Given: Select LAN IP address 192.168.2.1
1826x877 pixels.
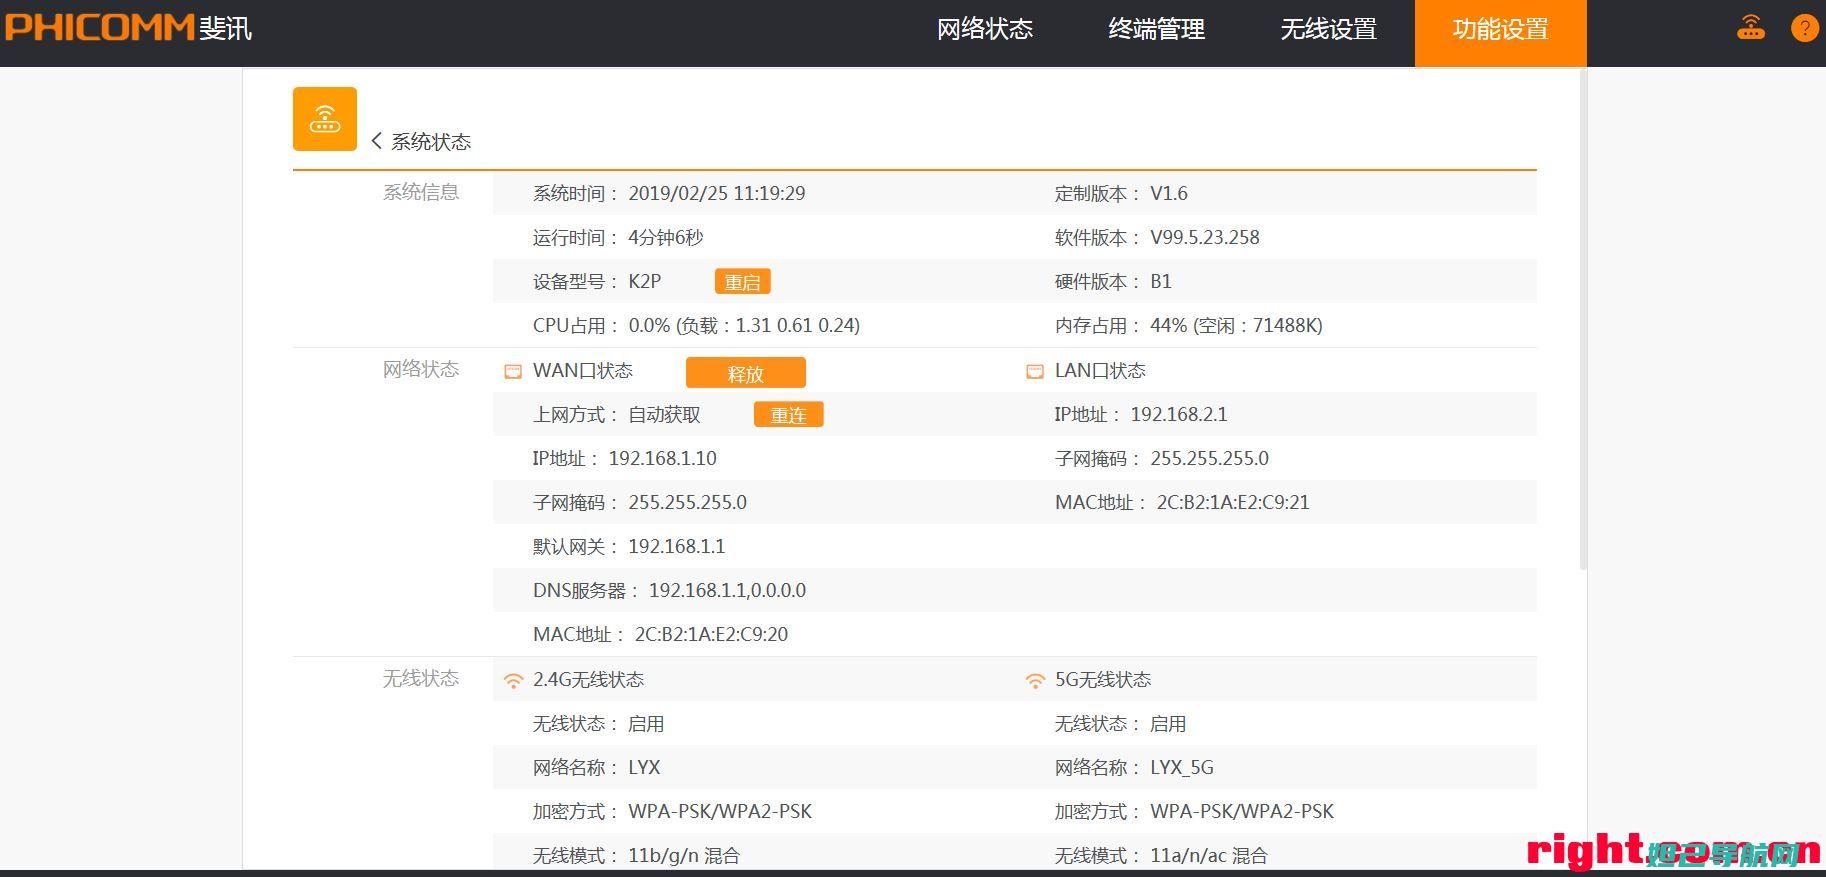Looking at the screenshot, I should [x=1178, y=414].
